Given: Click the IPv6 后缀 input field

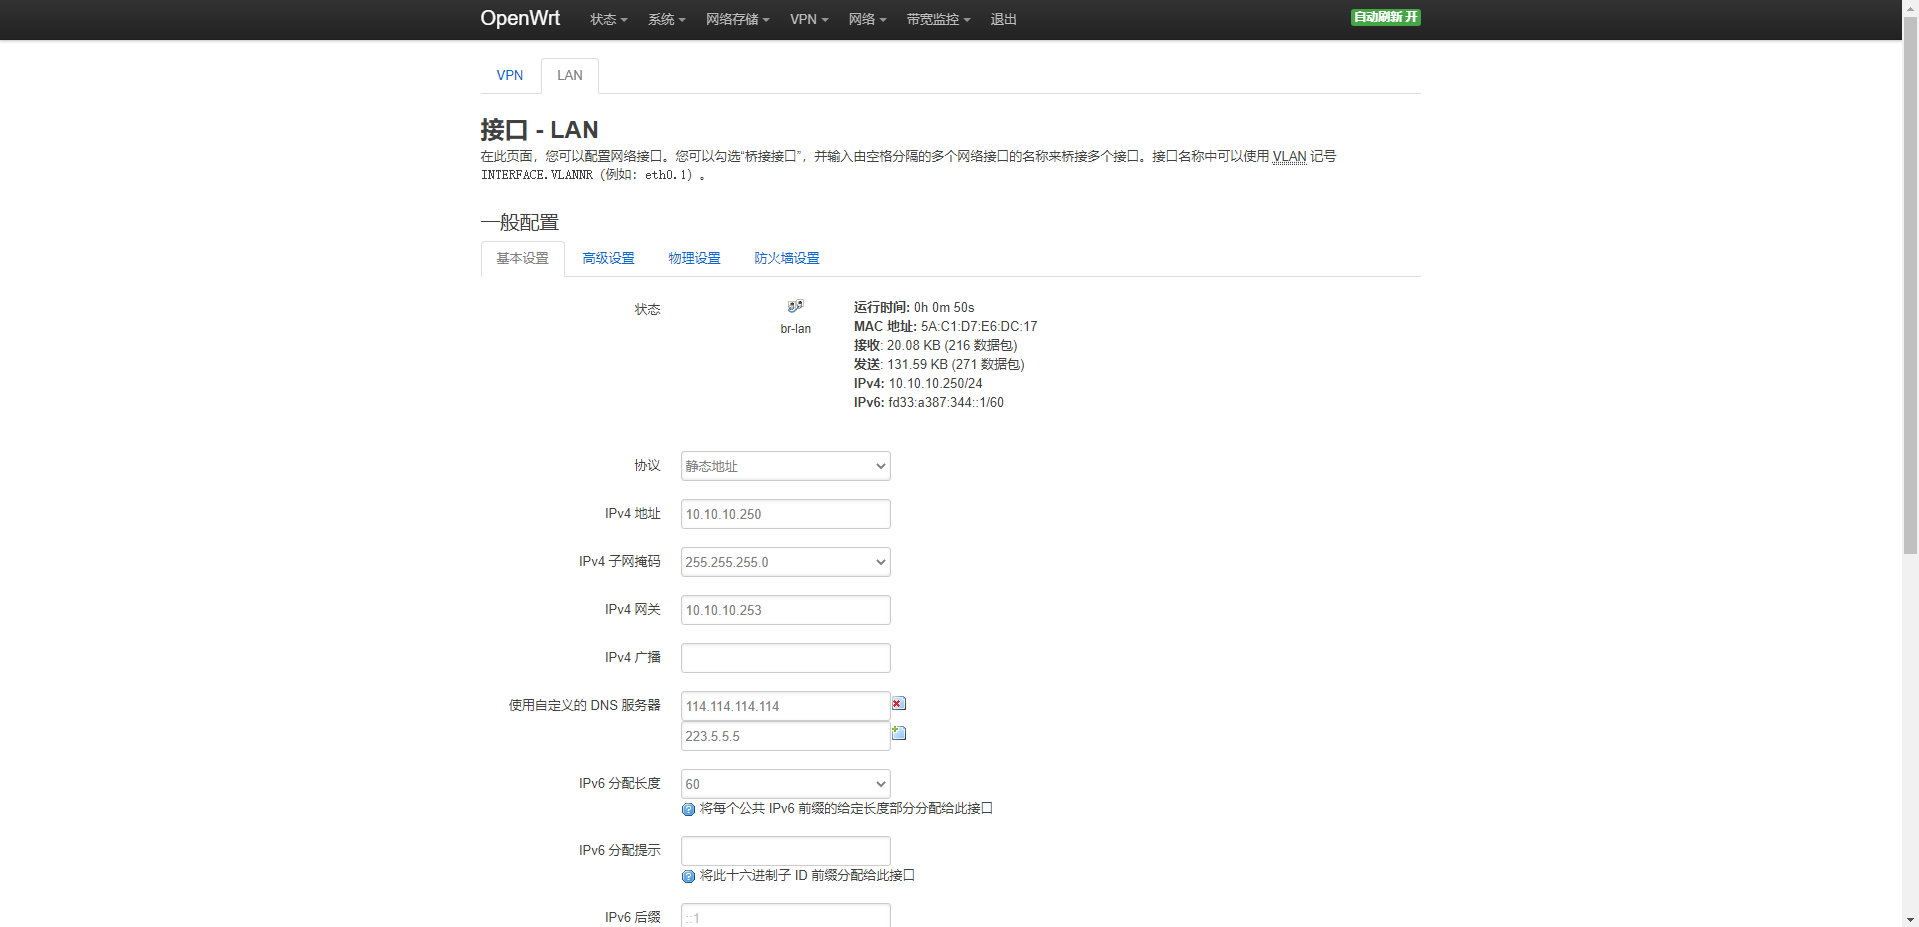Looking at the screenshot, I should point(786,915).
